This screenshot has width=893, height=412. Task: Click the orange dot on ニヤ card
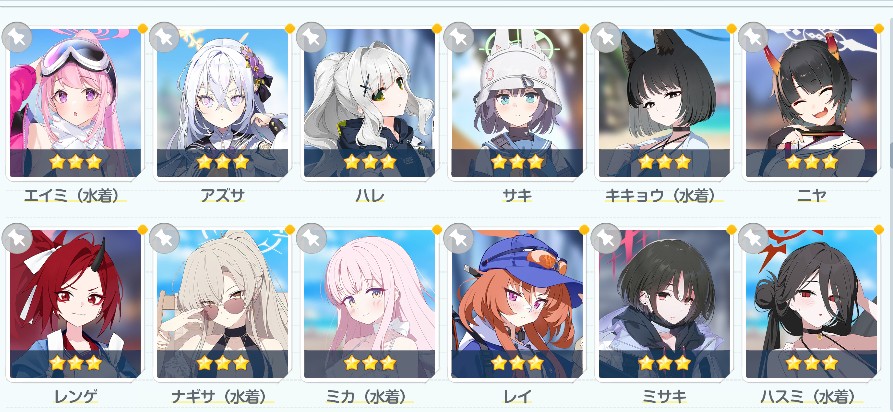pos(879,28)
